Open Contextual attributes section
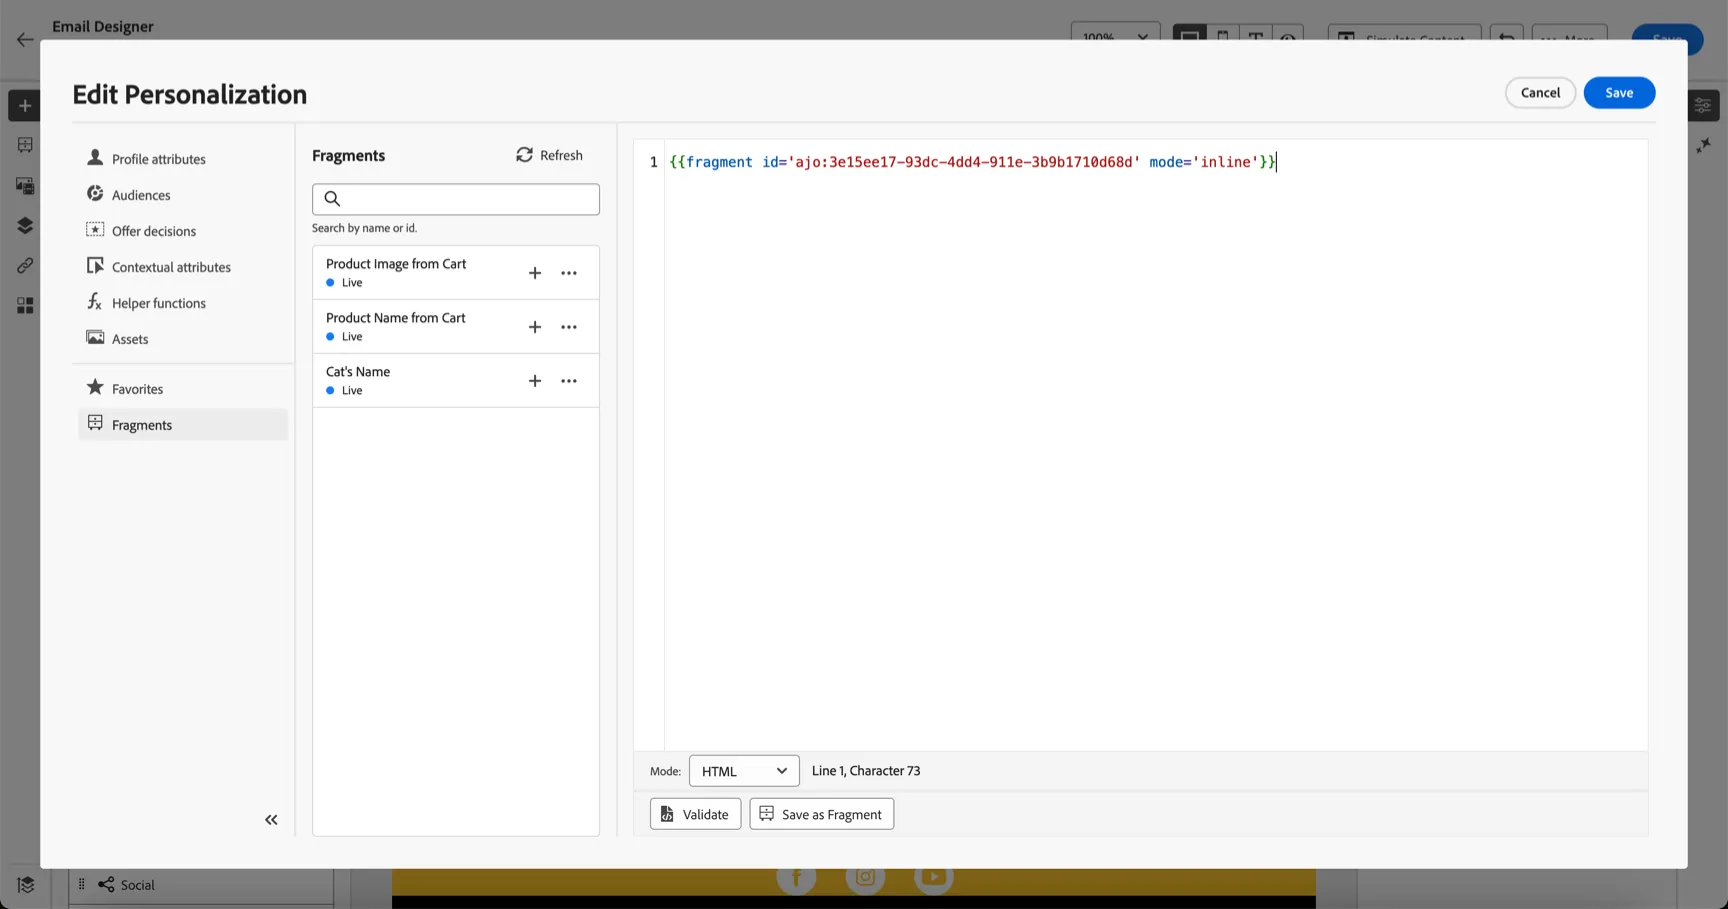Image resolution: width=1728 pixels, height=909 pixels. coord(183,267)
